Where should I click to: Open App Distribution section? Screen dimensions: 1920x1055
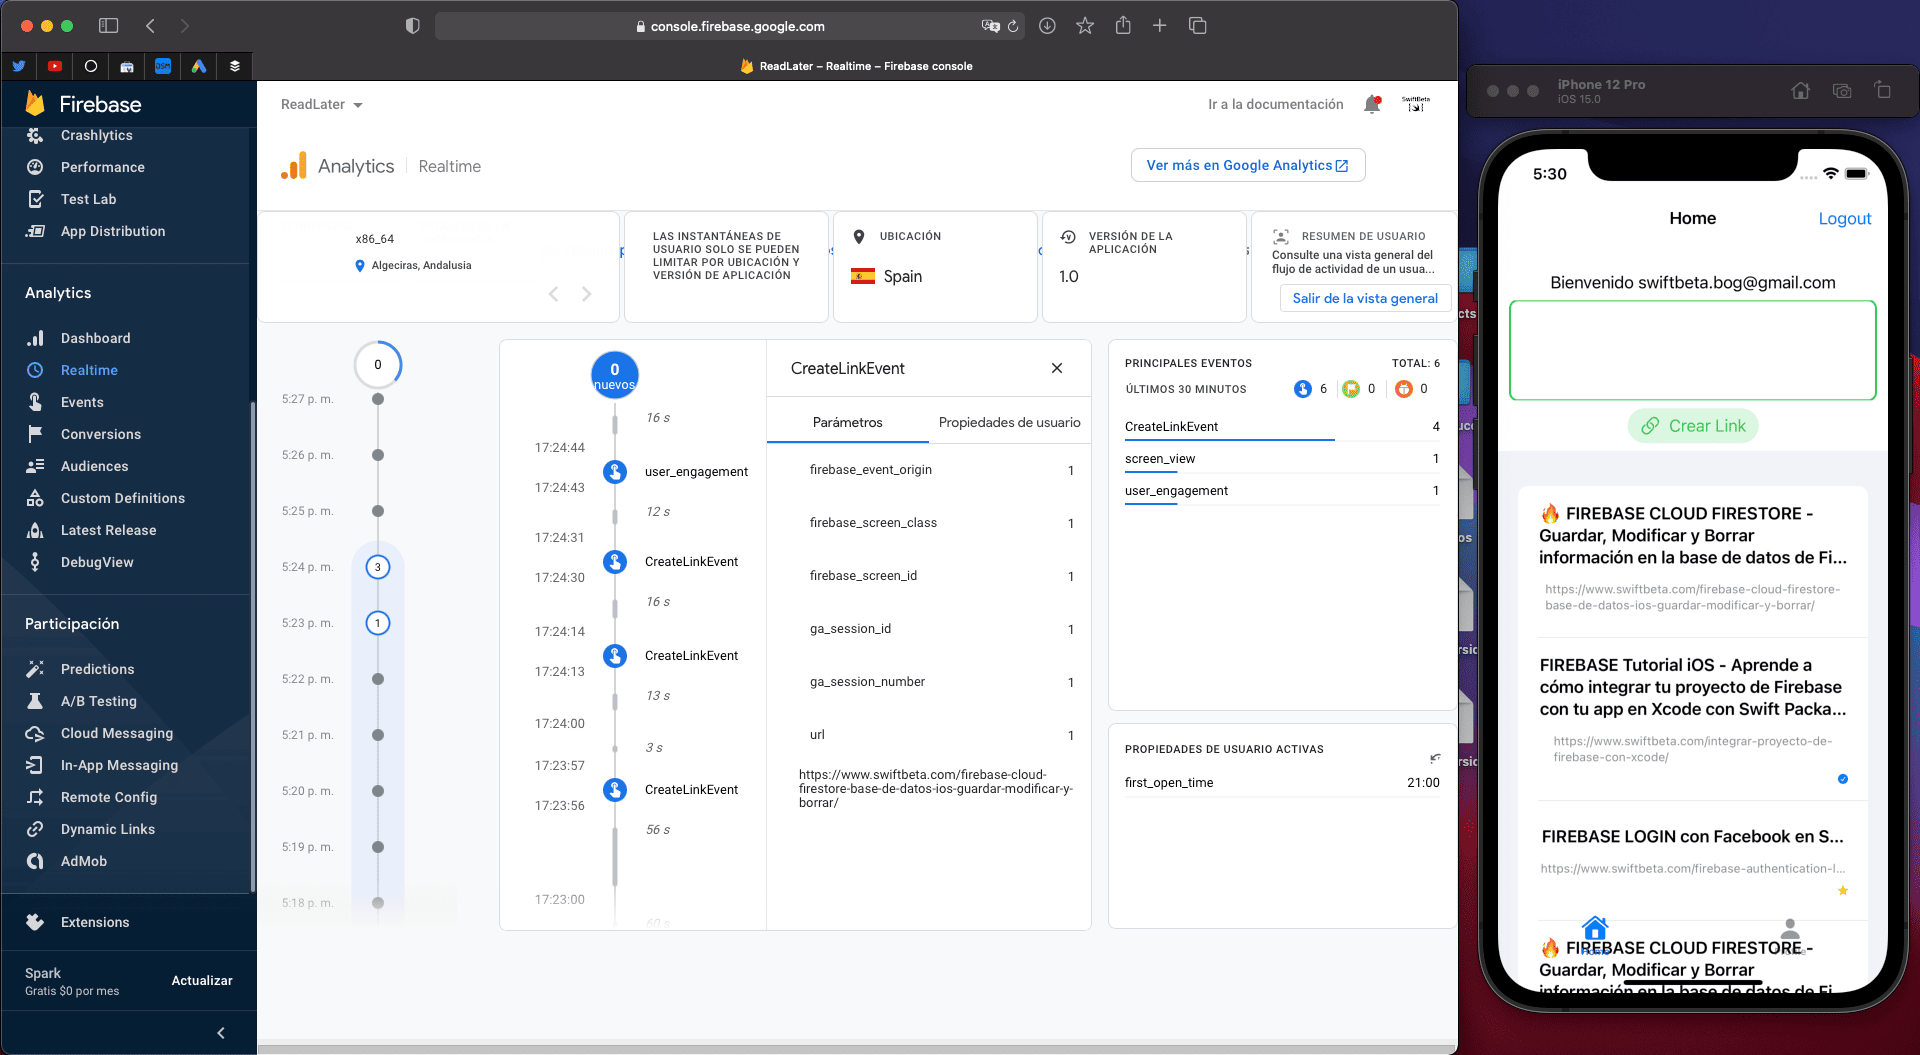click(113, 231)
